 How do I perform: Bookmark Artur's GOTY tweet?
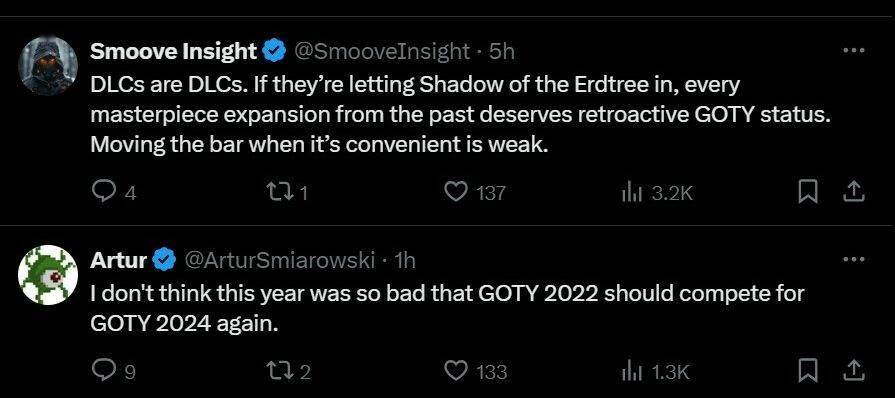[807, 372]
